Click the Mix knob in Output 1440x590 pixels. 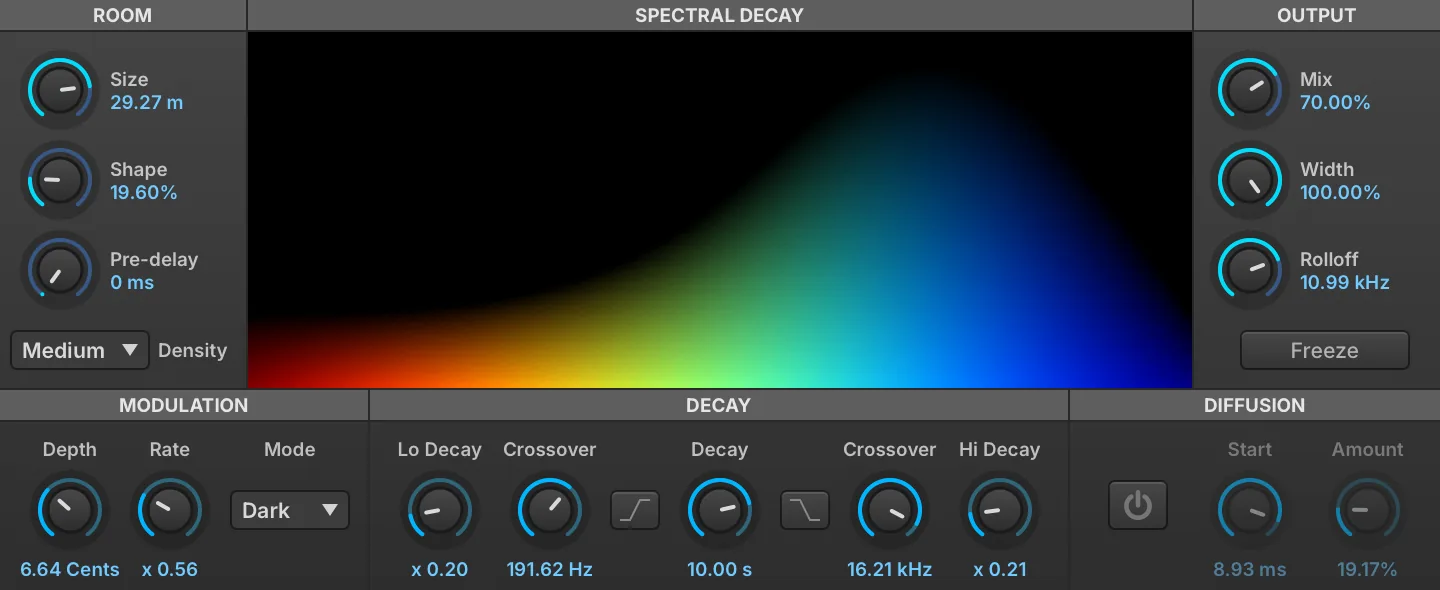pos(1249,90)
